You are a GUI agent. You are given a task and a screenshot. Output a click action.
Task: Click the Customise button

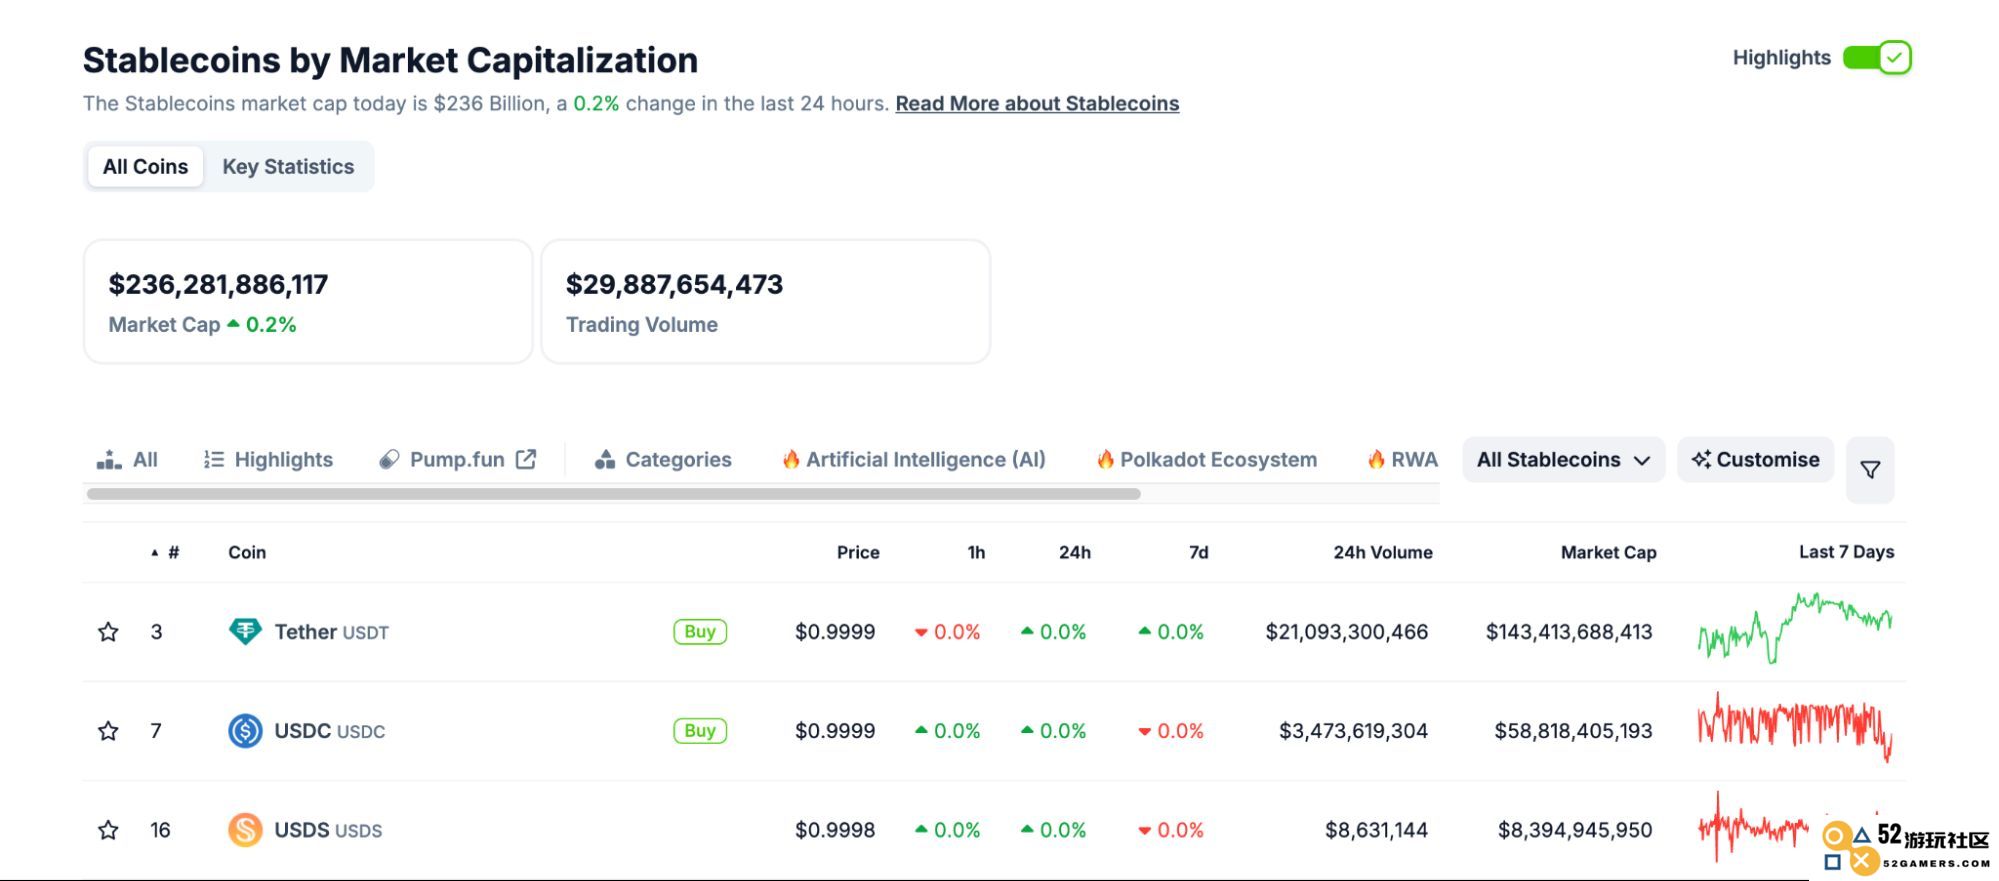click(x=1755, y=460)
